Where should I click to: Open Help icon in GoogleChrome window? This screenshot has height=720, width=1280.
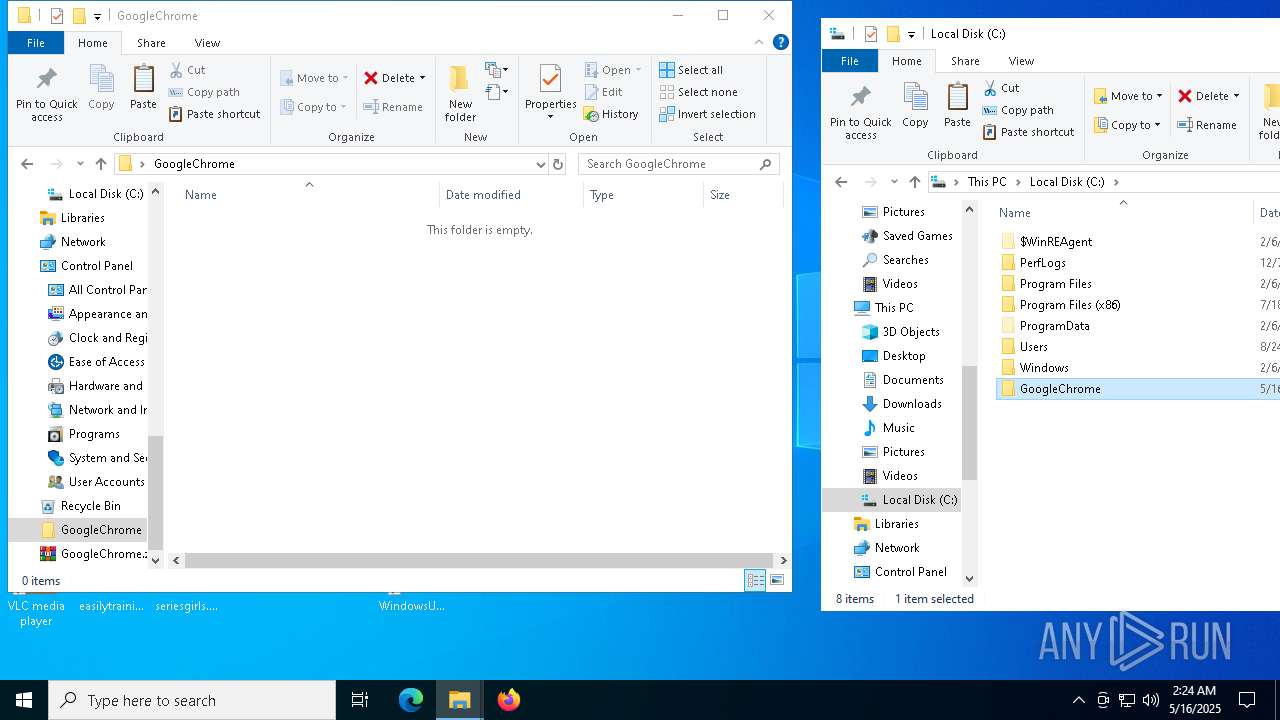tap(781, 43)
